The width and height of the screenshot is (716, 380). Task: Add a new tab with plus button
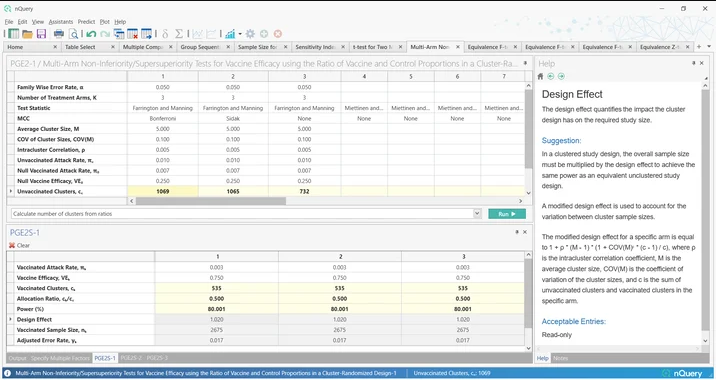[x=699, y=47]
